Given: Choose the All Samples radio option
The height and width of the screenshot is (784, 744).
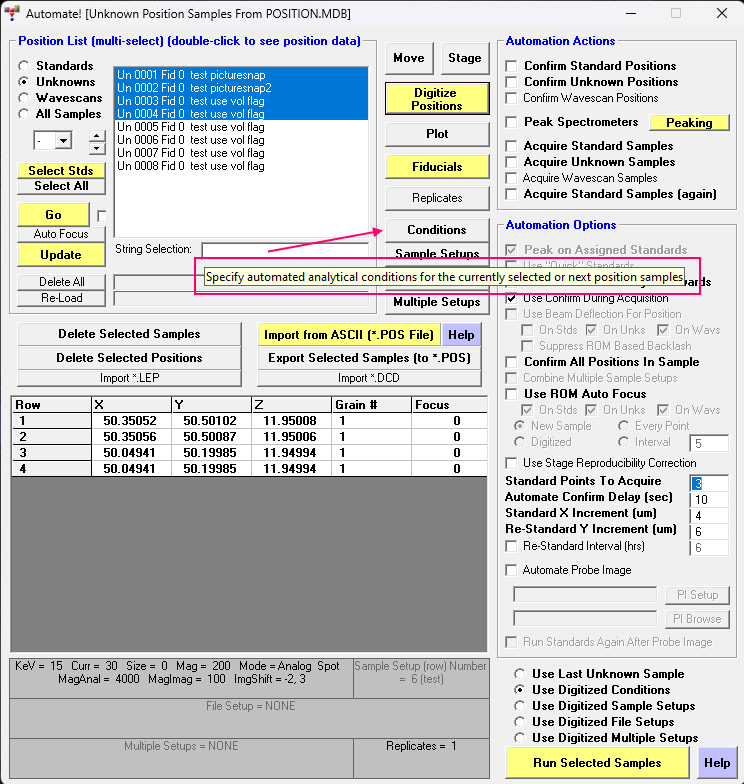Looking at the screenshot, I should (23, 114).
